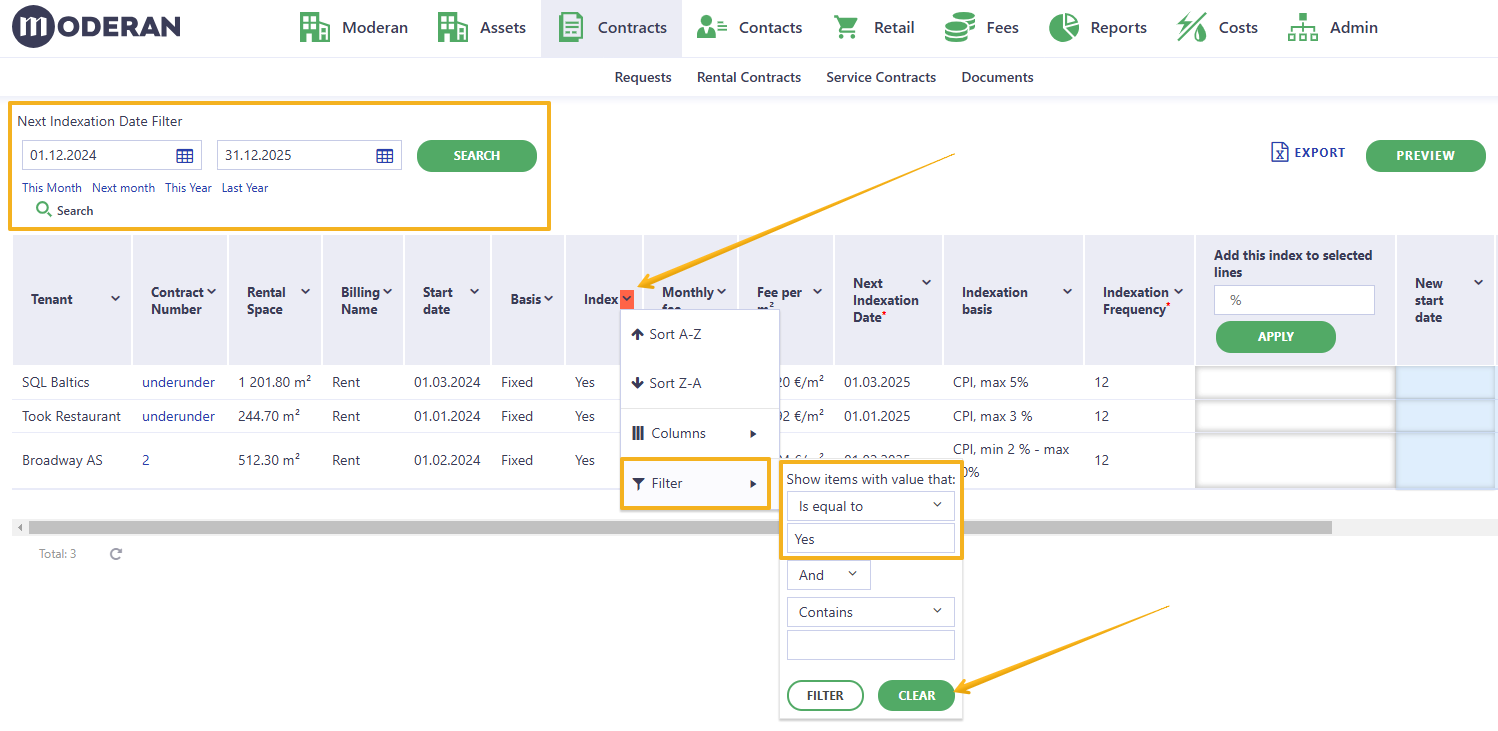Click the Fees coins icon
Image resolution: width=1498 pixels, height=731 pixels.
coord(960,27)
